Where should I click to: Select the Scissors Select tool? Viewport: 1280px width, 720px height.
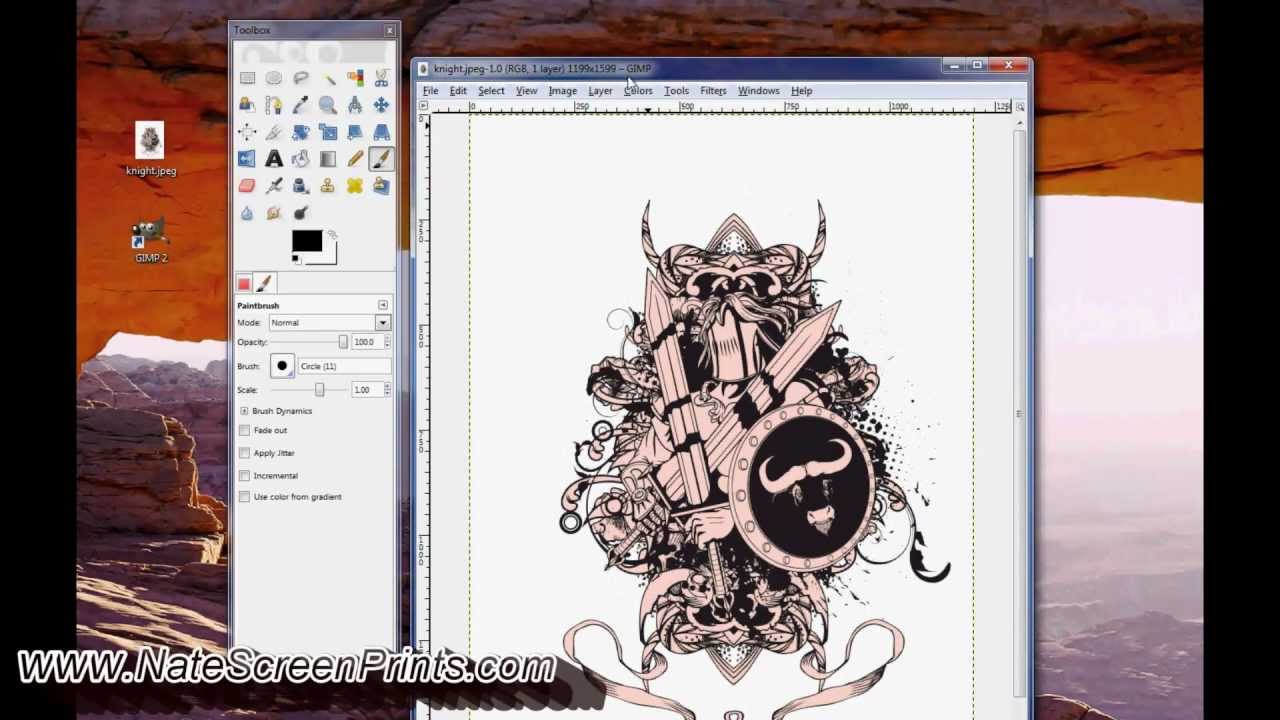(381, 78)
